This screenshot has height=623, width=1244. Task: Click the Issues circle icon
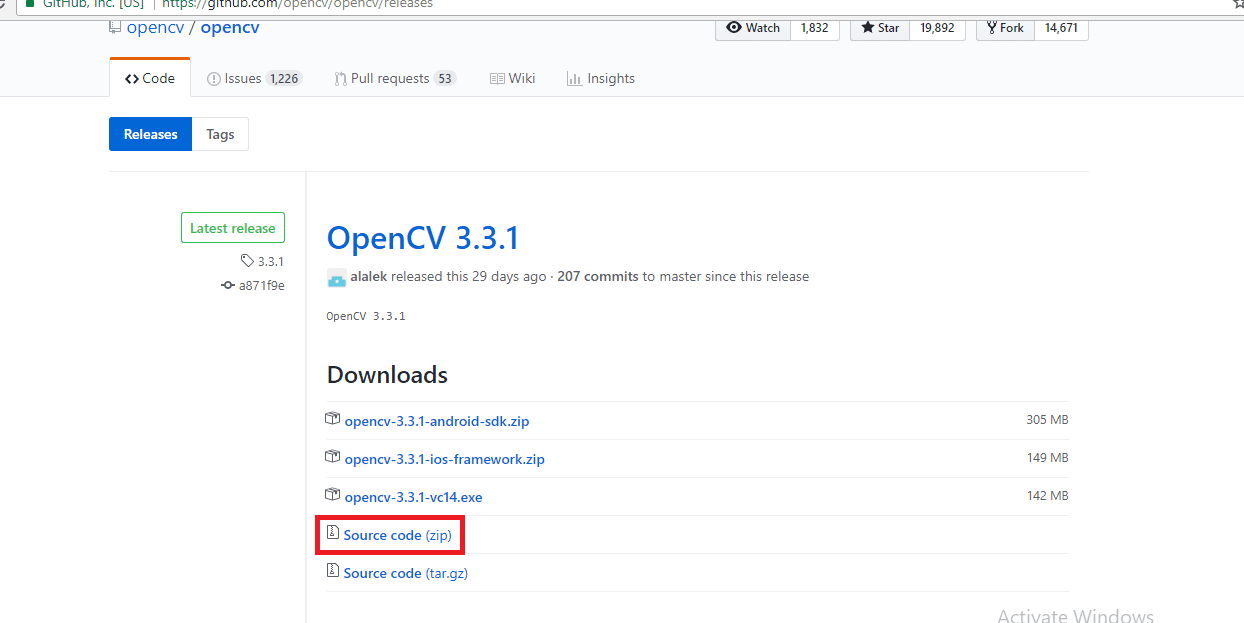[x=214, y=79]
